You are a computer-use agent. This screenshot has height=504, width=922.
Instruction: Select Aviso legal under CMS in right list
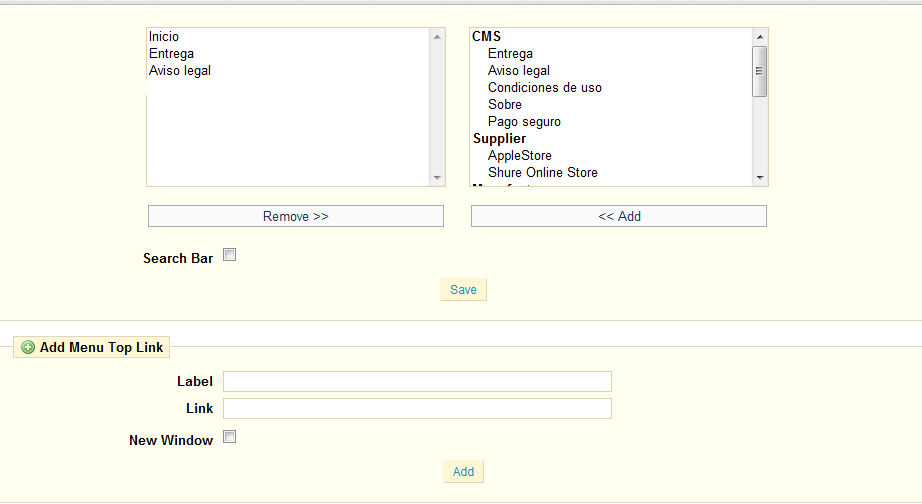(519, 71)
